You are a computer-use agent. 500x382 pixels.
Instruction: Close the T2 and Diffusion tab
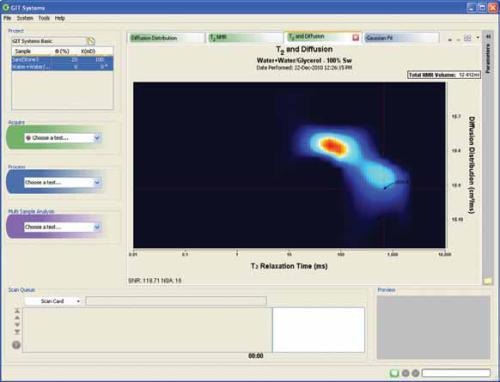coord(355,38)
